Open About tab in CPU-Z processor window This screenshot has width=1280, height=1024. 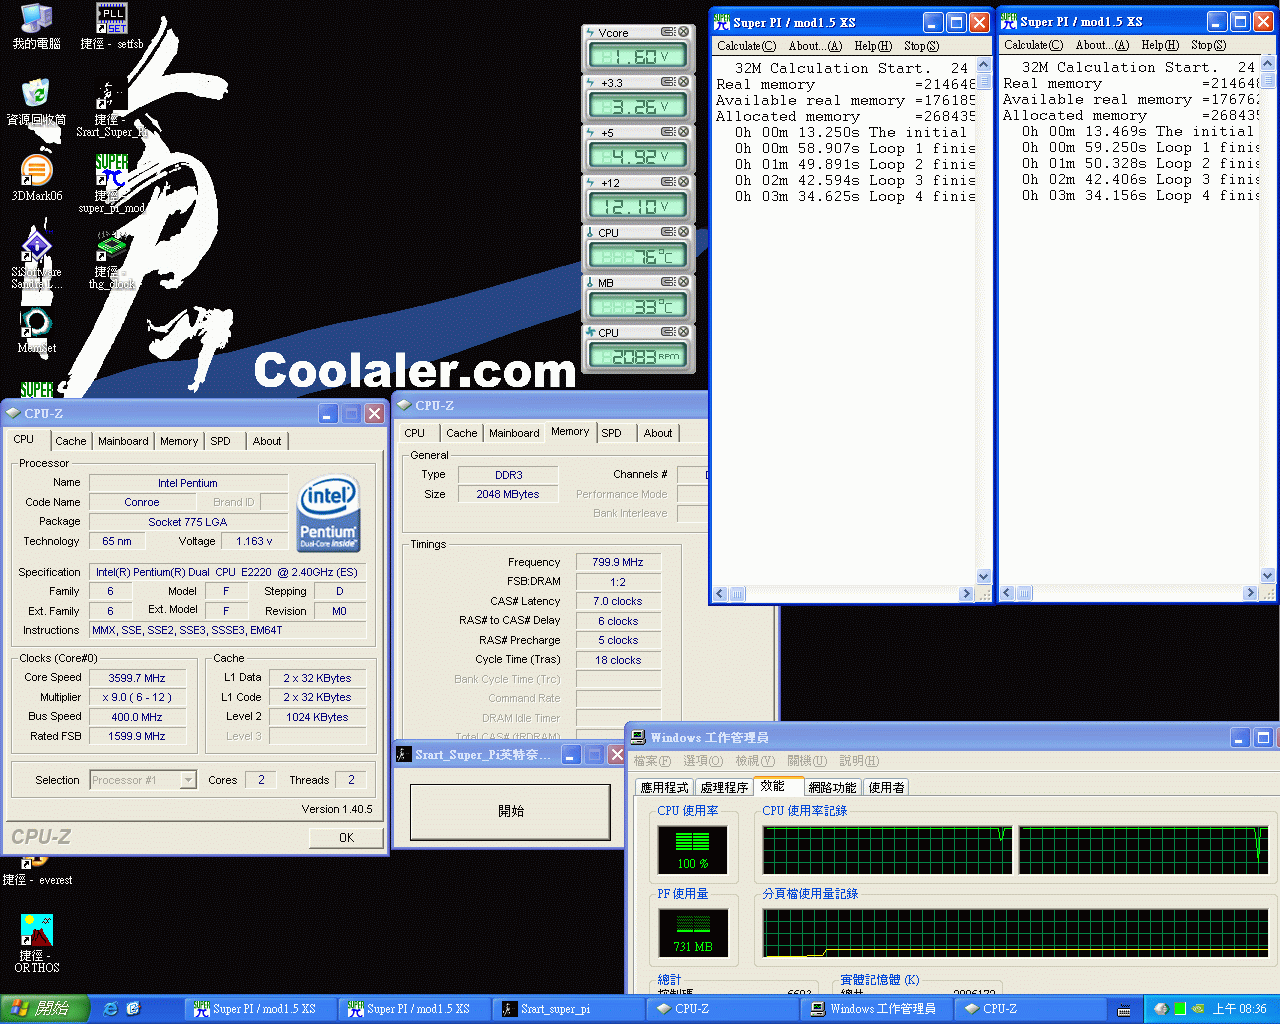click(267, 441)
